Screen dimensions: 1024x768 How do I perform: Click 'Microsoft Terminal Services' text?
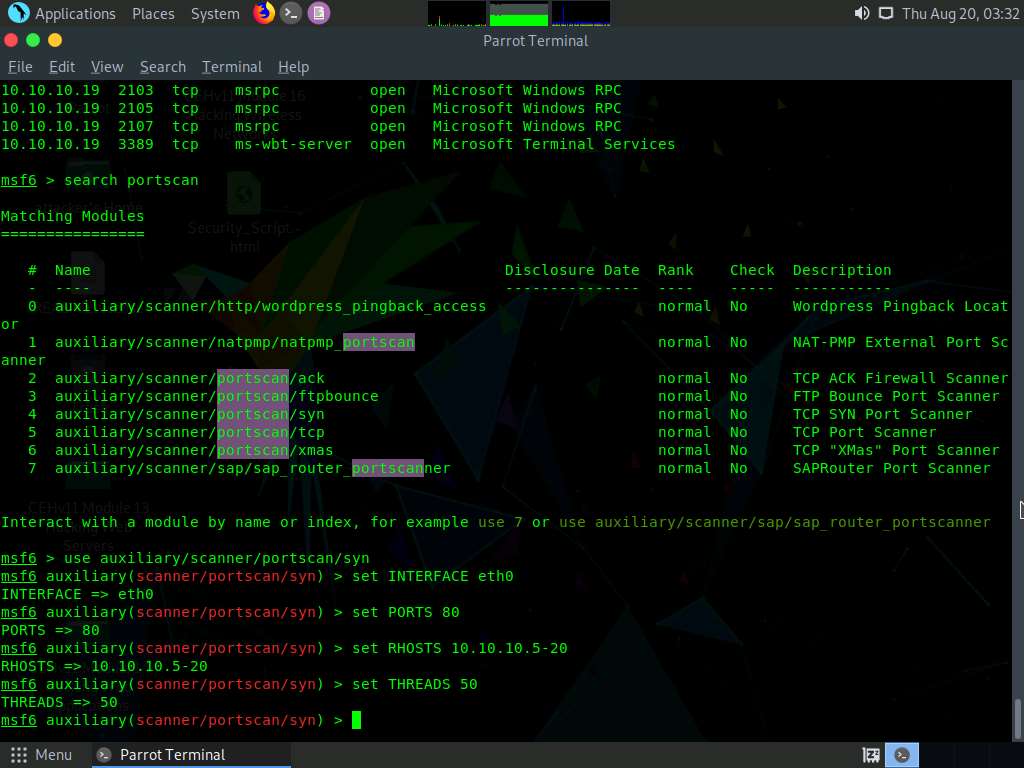tap(554, 144)
